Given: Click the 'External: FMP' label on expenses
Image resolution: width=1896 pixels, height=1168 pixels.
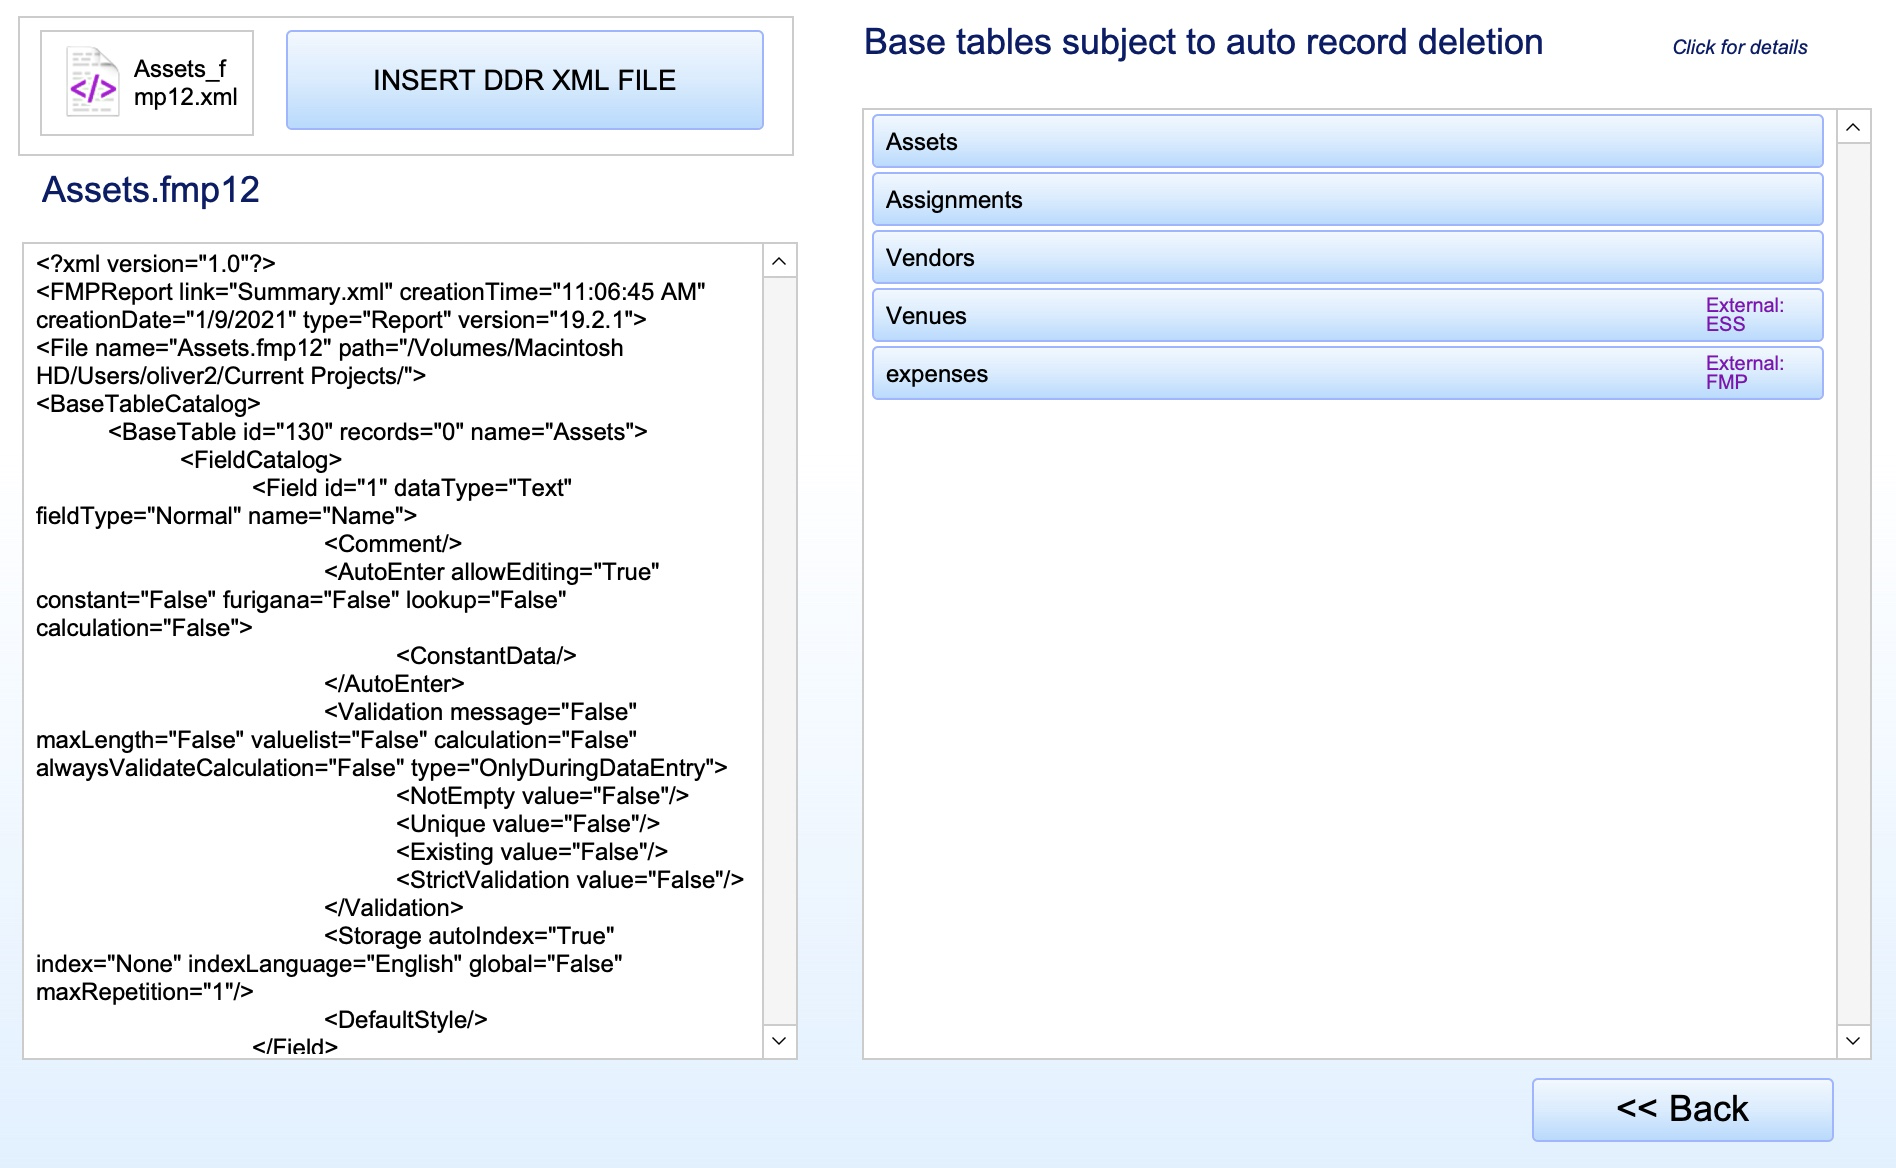Looking at the screenshot, I should pyautogui.click(x=1745, y=373).
